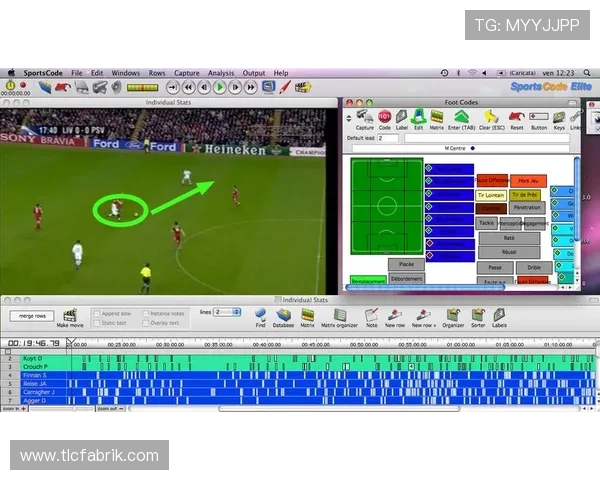Enable the Append slow checkbox
Screen dimensions: 600x480
[x=97, y=313]
